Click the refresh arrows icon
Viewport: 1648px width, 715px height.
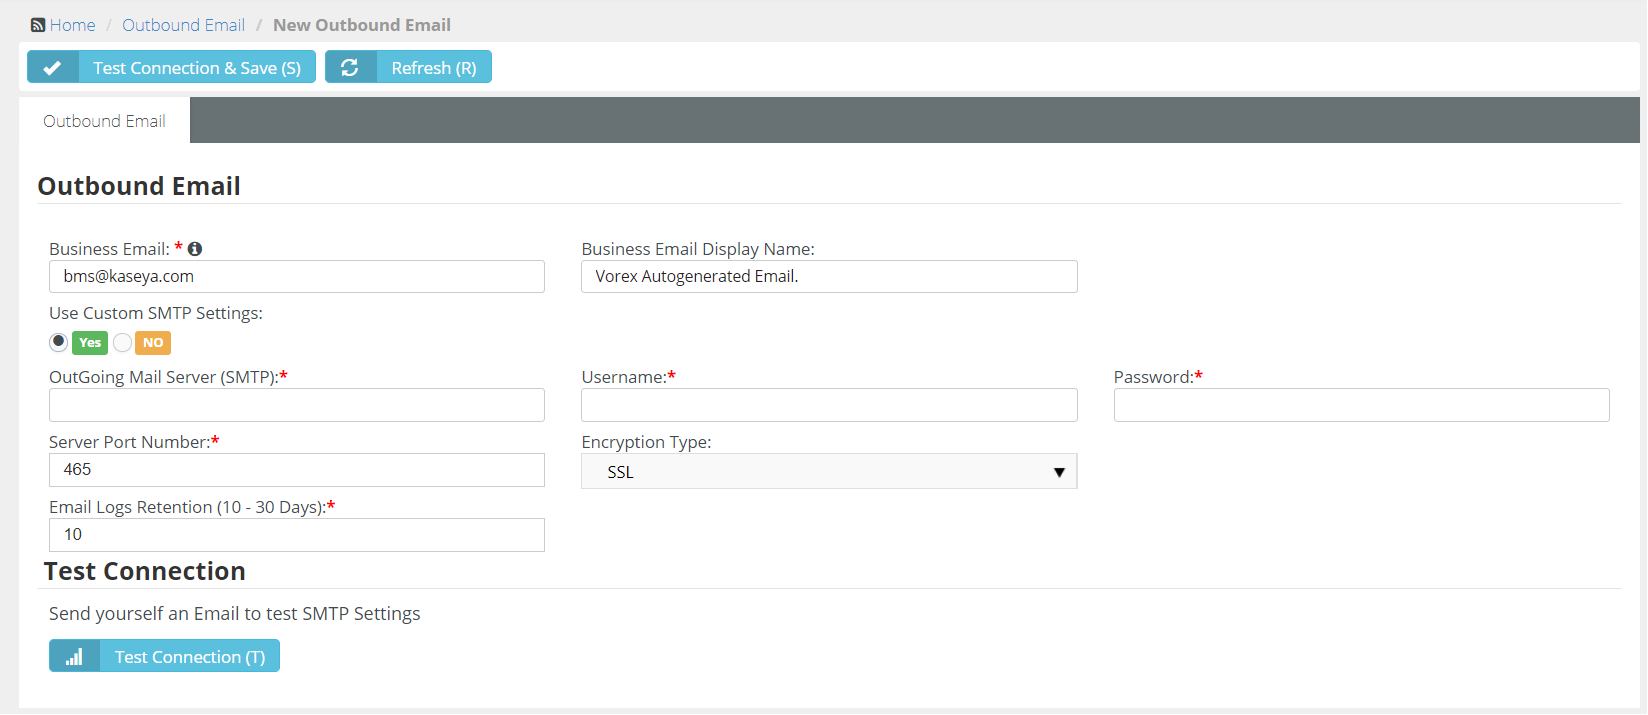(x=350, y=68)
